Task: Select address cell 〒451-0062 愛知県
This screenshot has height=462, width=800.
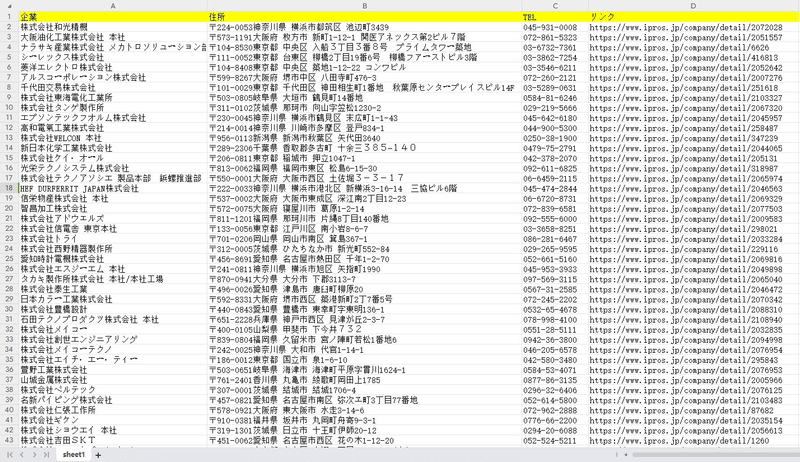Action: (x=364, y=440)
